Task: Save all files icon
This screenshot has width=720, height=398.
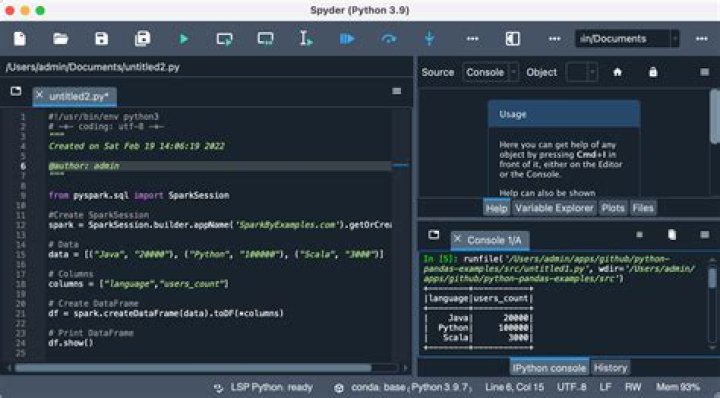Action: [x=142, y=39]
